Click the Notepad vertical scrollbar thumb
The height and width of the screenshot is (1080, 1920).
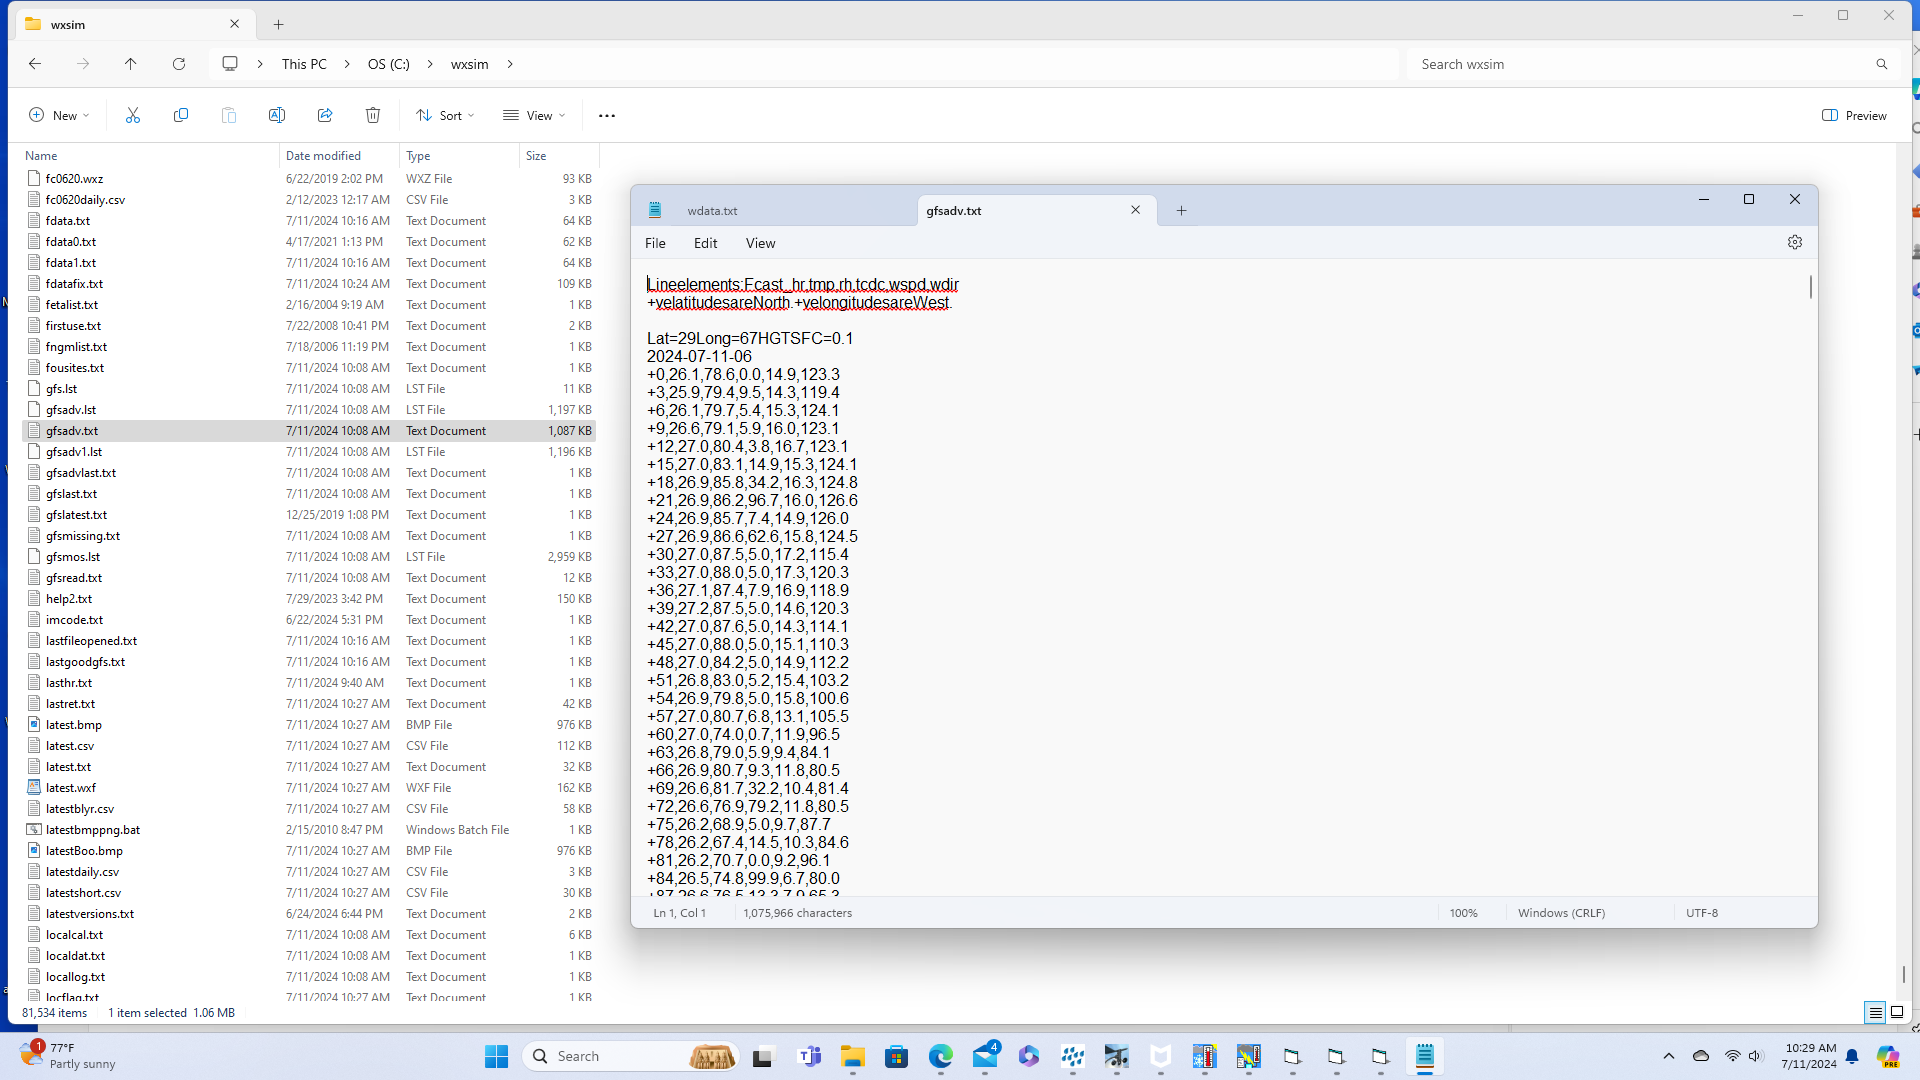[1810, 287]
